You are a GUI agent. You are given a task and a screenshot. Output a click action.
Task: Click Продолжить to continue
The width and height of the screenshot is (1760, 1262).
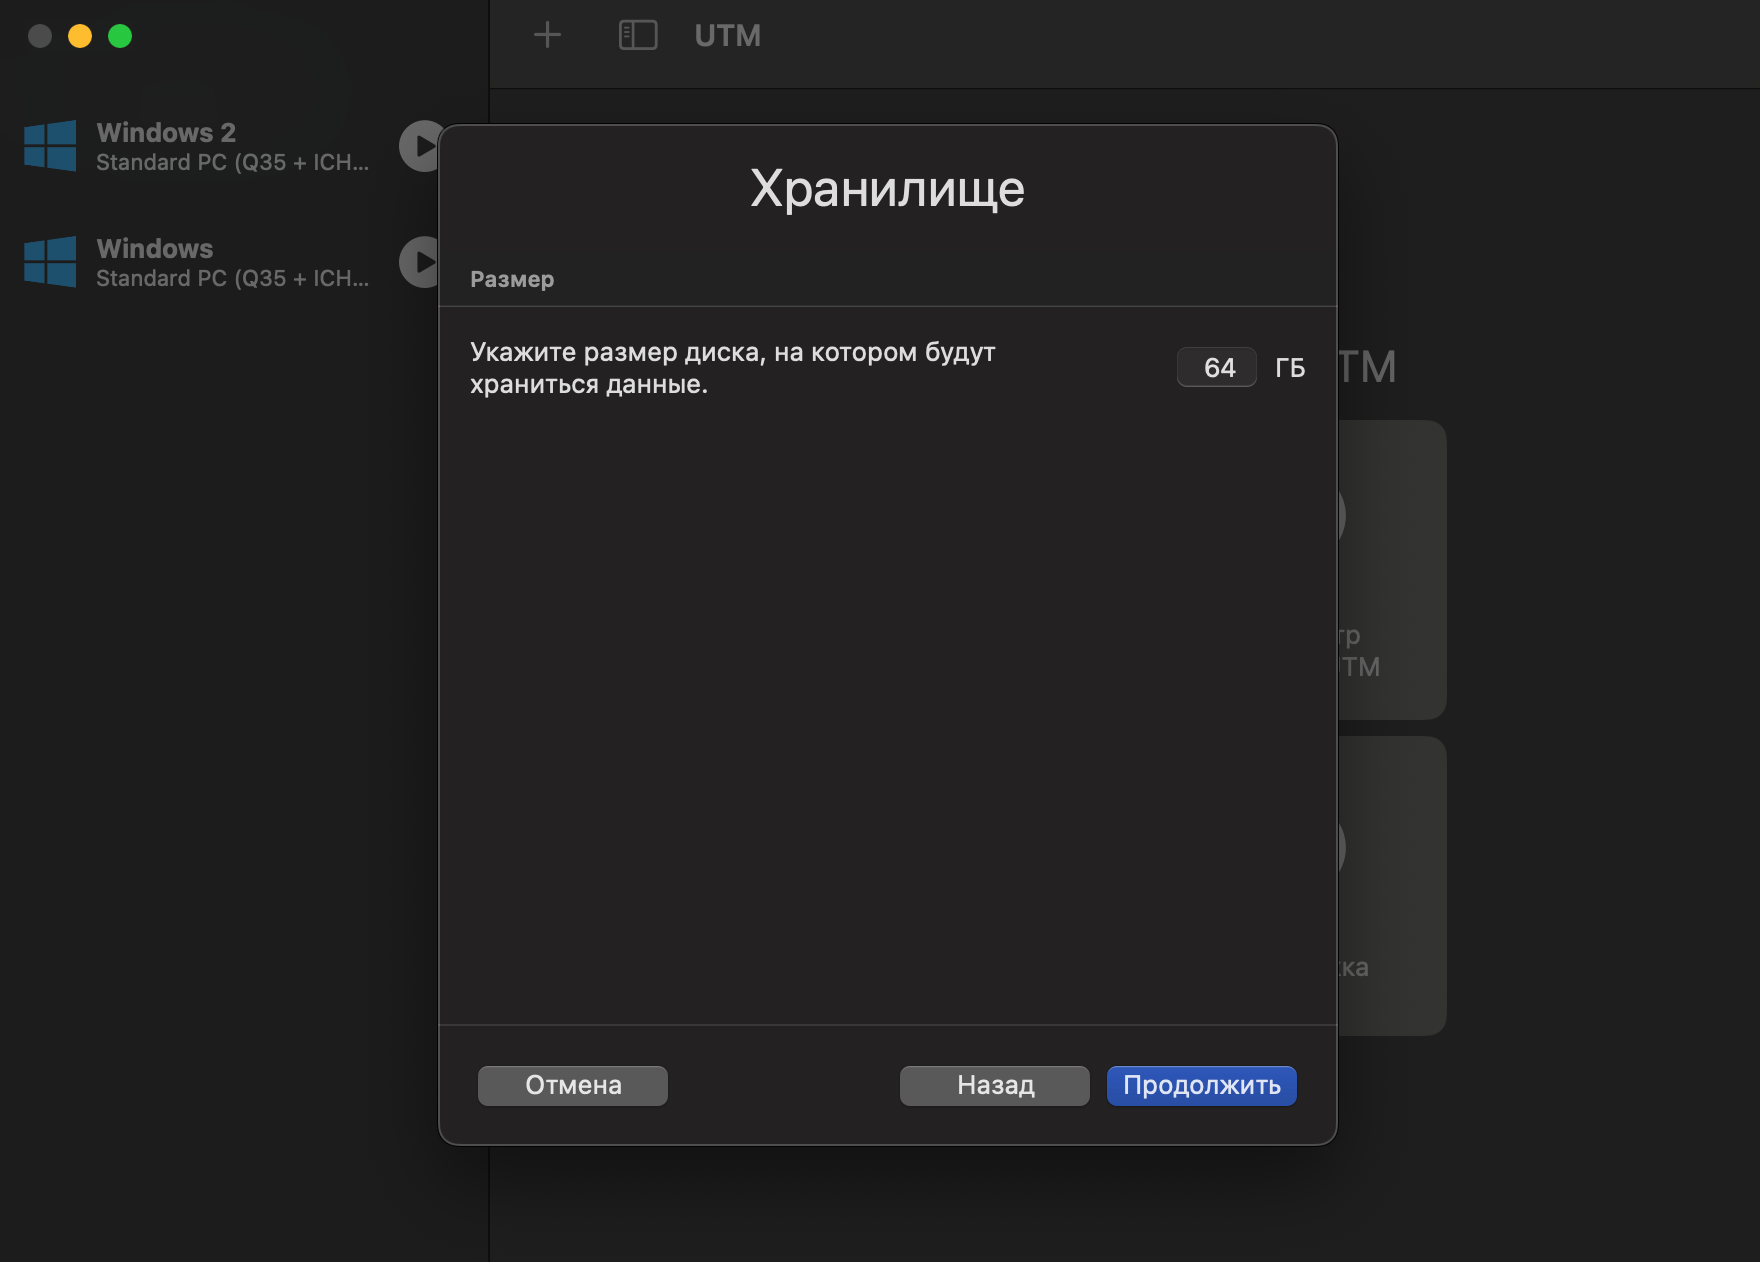pos(1202,1085)
